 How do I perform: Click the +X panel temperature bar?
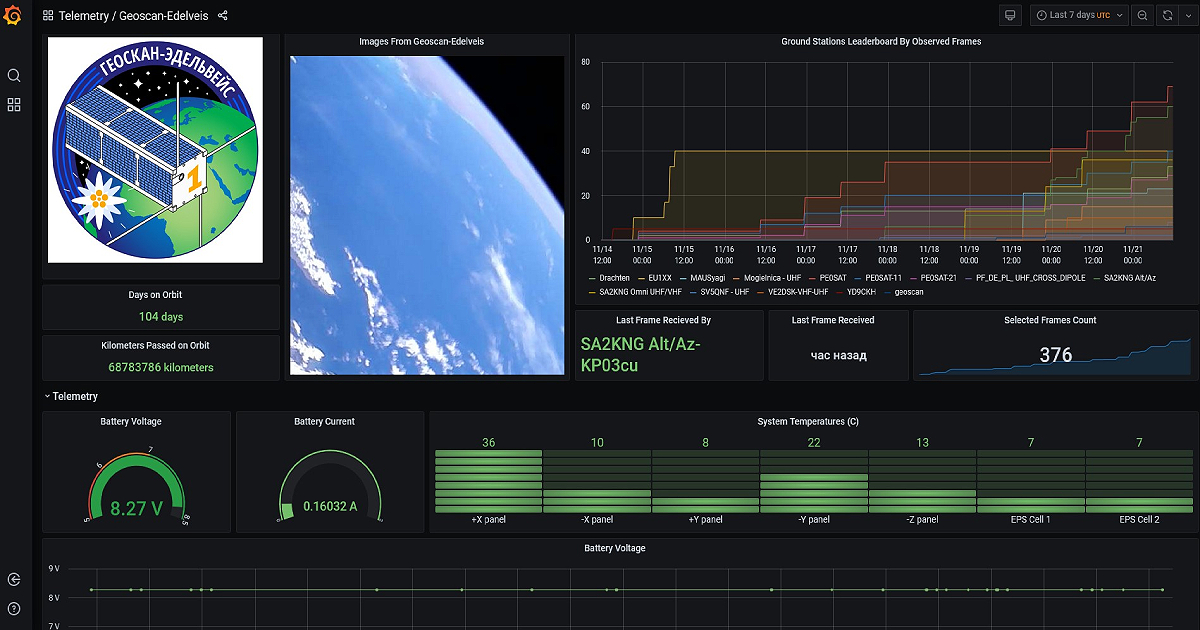click(489, 480)
